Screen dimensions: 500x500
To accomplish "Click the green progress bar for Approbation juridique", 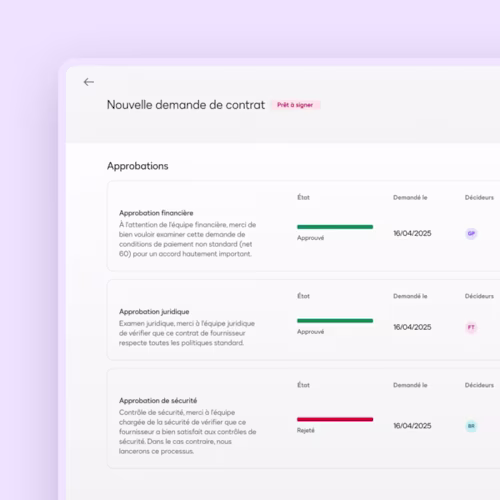I will tap(335, 321).
